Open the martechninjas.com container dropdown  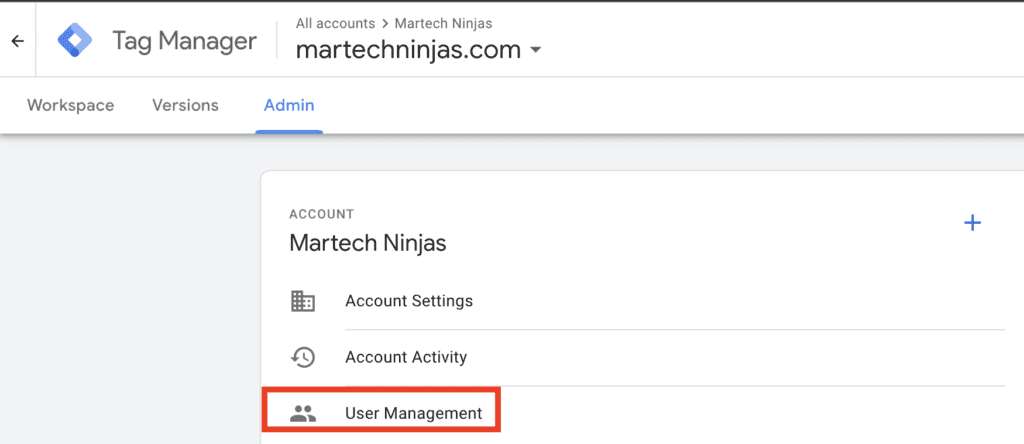419,50
